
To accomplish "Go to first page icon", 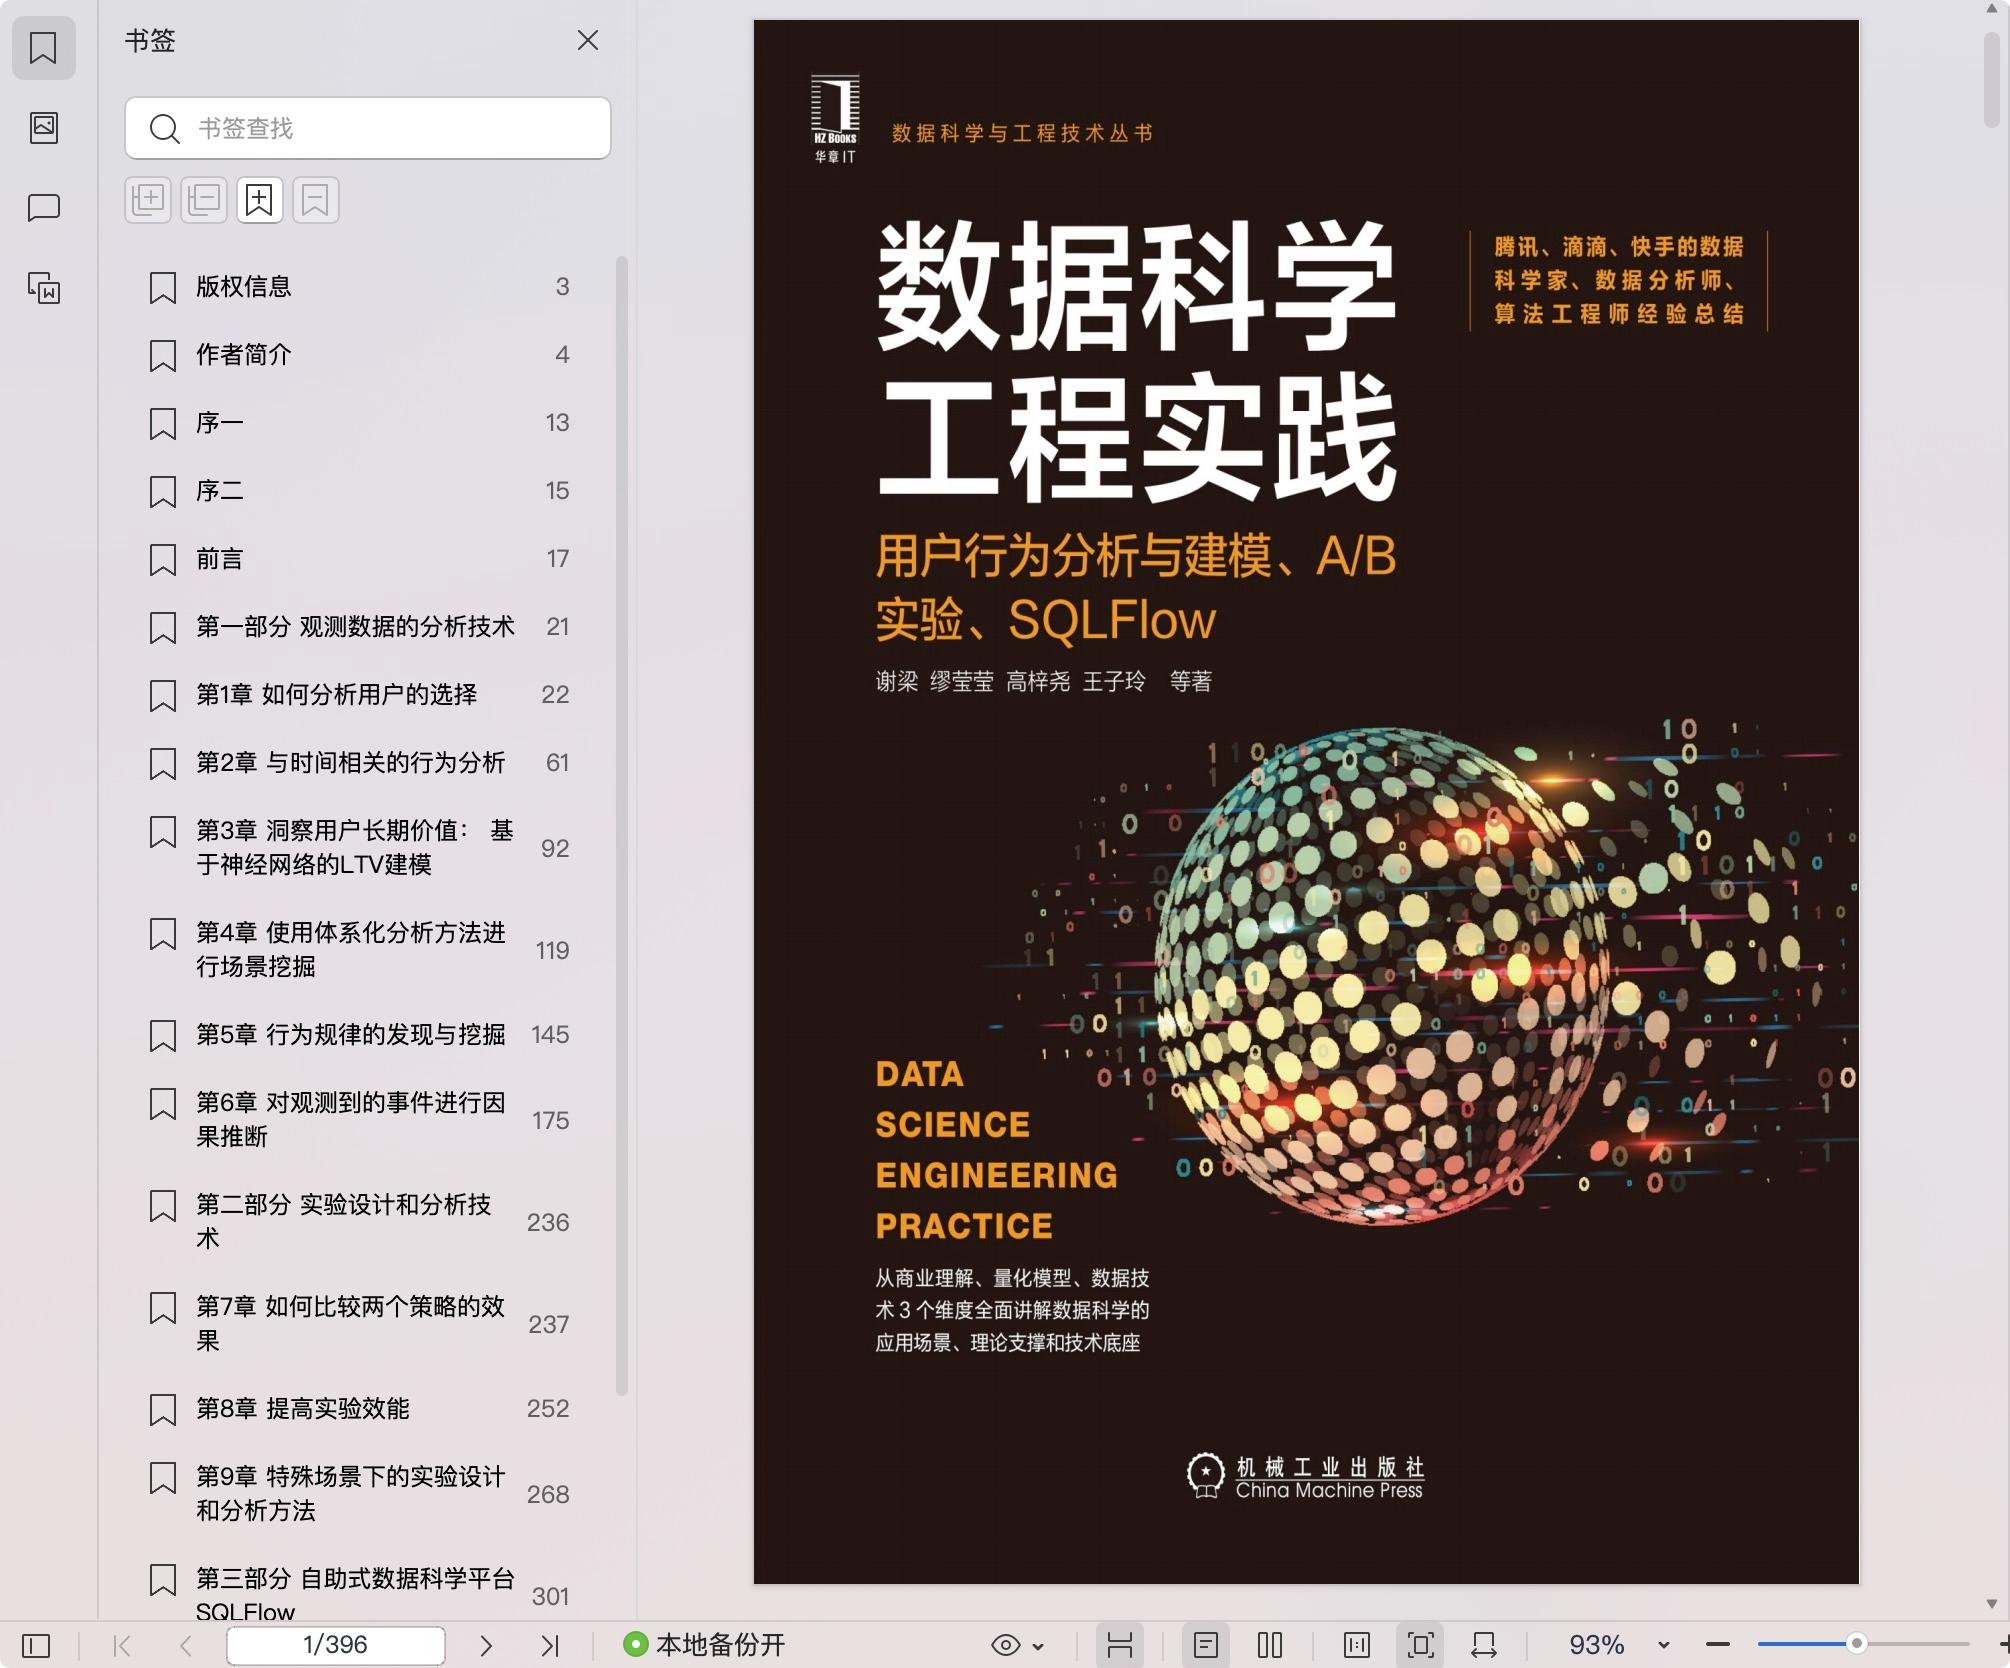I will (x=122, y=1645).
